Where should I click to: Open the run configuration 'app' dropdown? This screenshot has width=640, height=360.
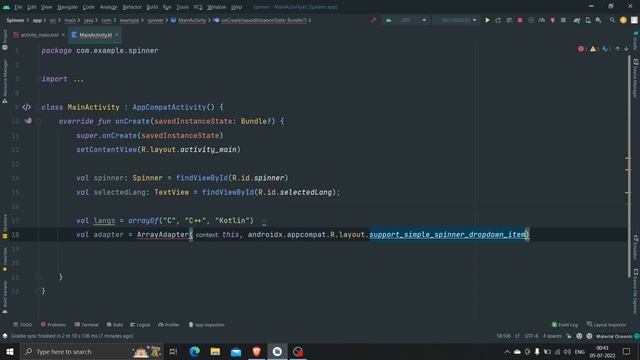(407, 20)
